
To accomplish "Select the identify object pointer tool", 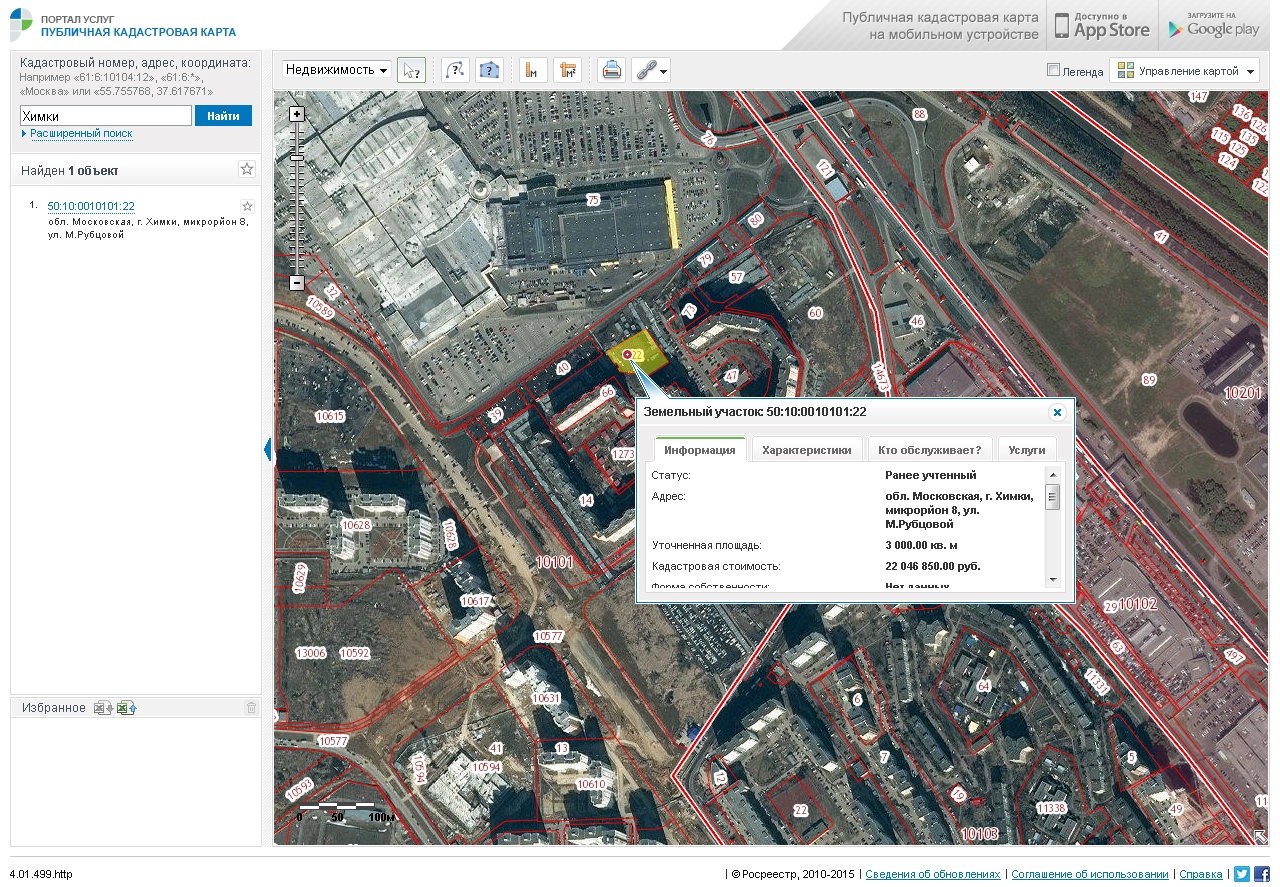I will pos(411,70).
